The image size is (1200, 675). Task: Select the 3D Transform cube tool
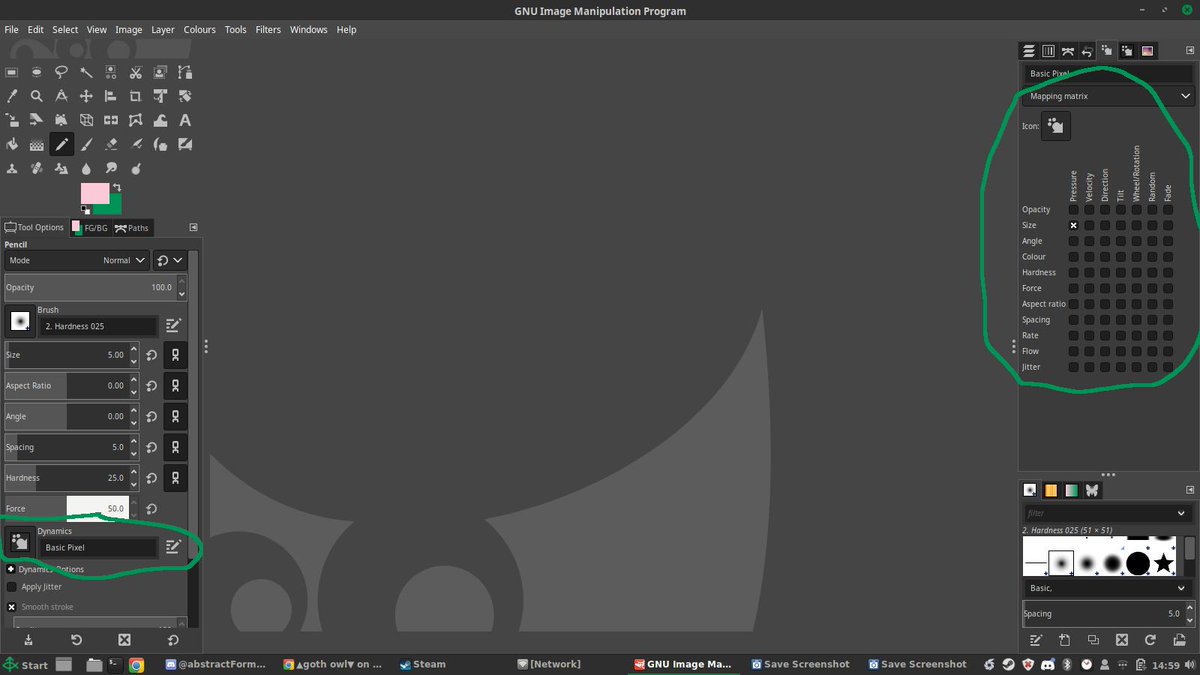click(87, 120)
